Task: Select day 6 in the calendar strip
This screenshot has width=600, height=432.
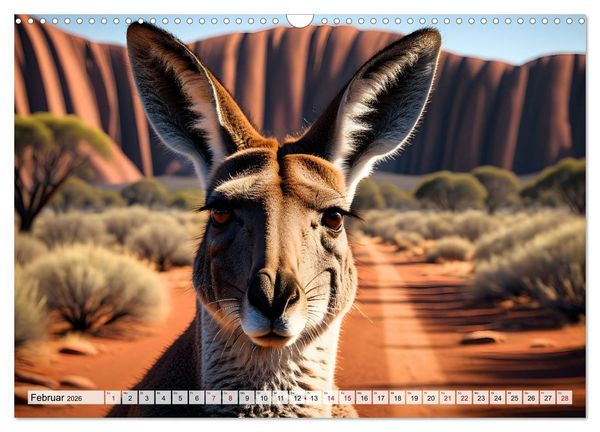Action: 197,398
